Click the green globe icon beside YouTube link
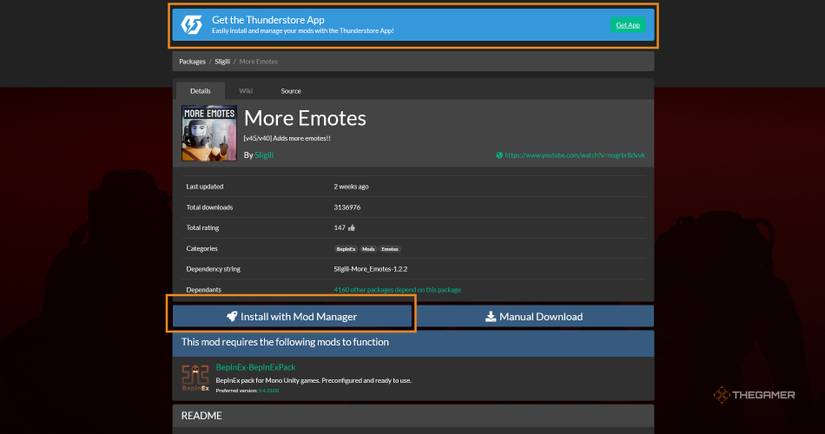825x434 pixels. (499, 155)
